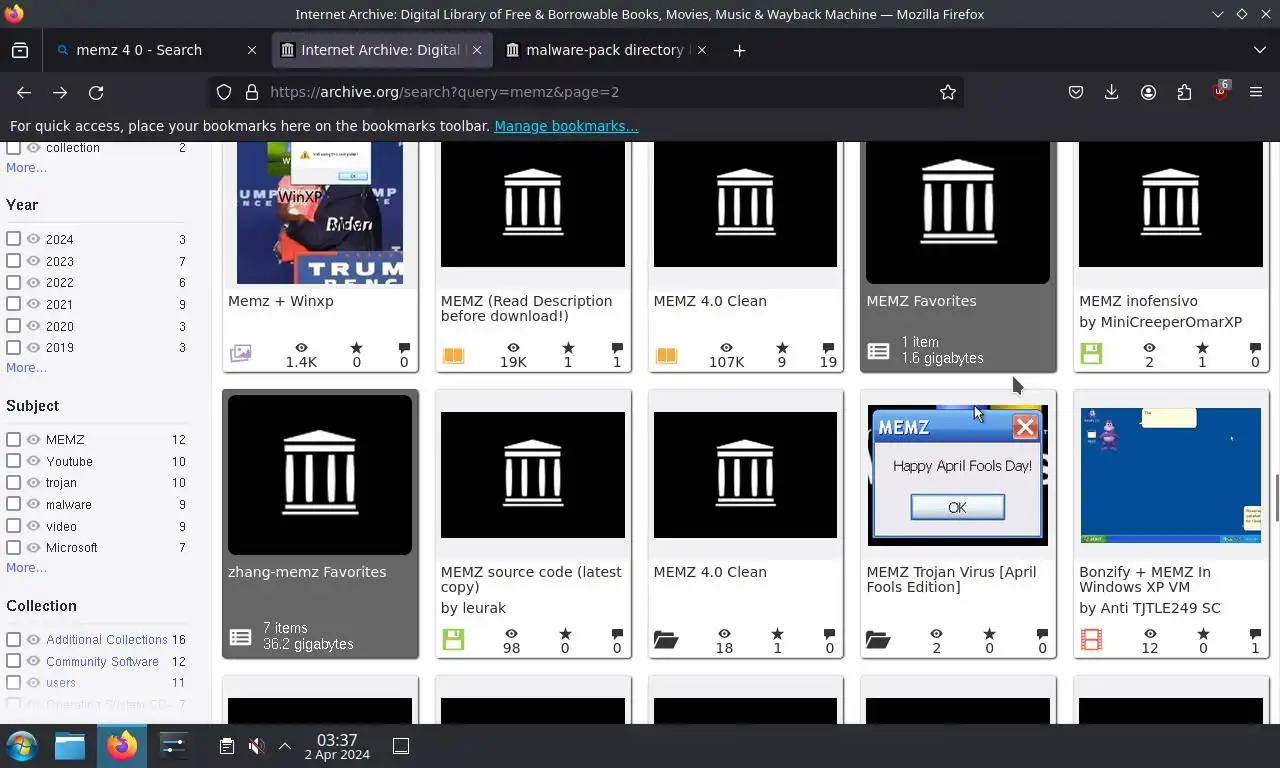
Task: Click the shield tracking protection icon
Action: click(x=224, y=92)
